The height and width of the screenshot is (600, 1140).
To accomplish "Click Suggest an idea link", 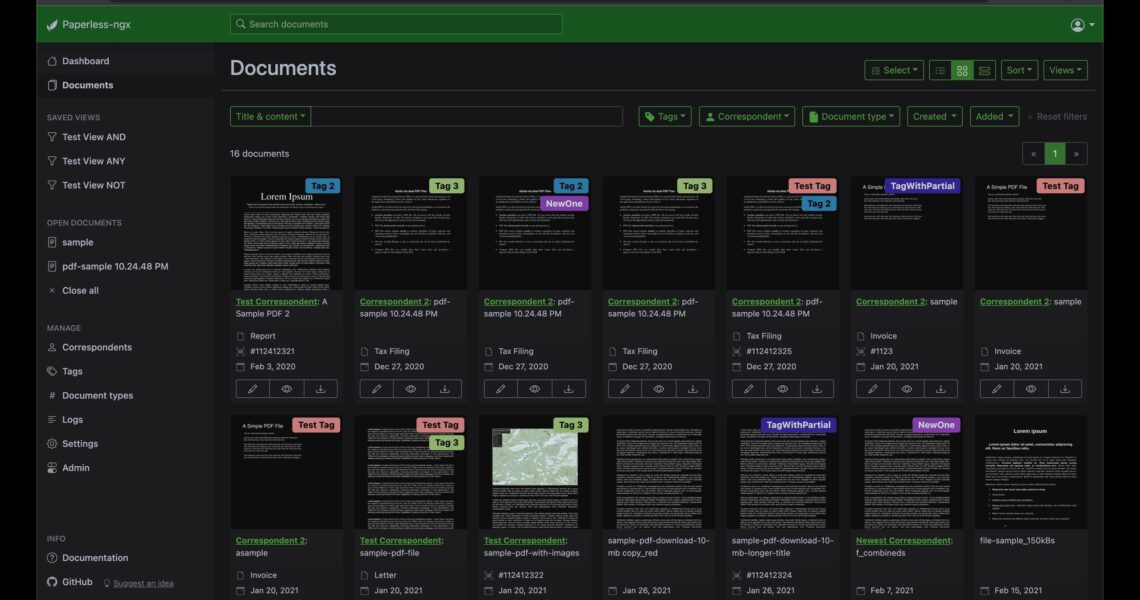I will click(143, 584).
